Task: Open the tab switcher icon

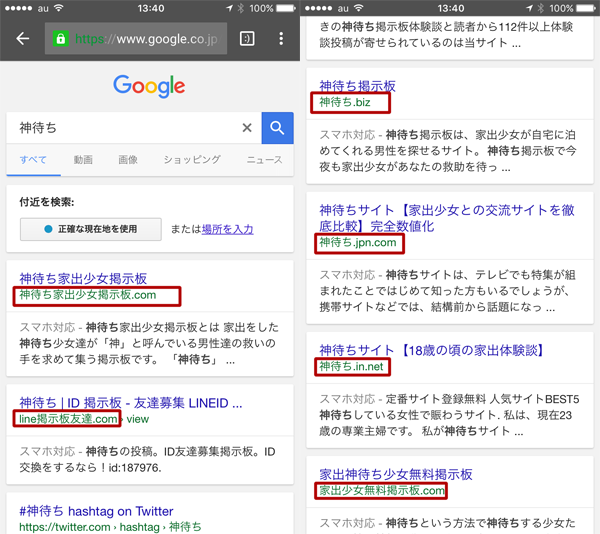Action: point(247,39)
